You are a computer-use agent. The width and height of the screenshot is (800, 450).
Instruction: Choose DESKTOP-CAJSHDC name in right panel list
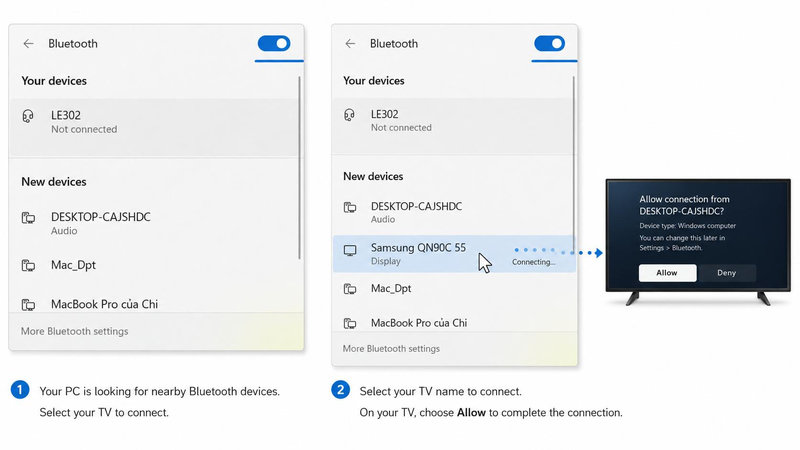coord(416,206)
